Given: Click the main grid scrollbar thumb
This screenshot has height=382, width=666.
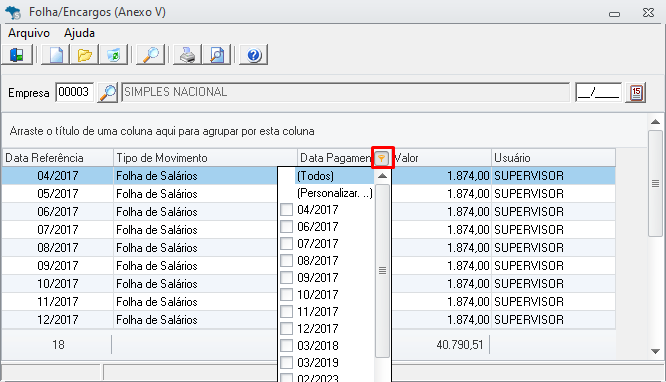Looking at the screenshot, I should (x=656, y=184).
